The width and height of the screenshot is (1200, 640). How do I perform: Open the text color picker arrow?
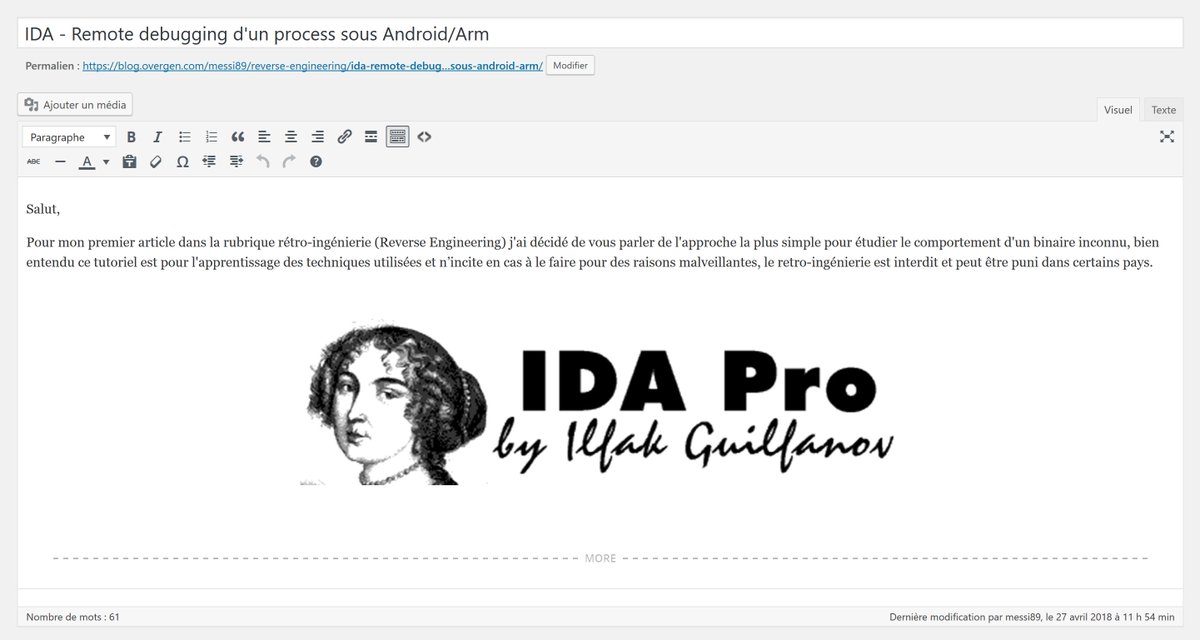pyautogui.click(x=106, y=161)
